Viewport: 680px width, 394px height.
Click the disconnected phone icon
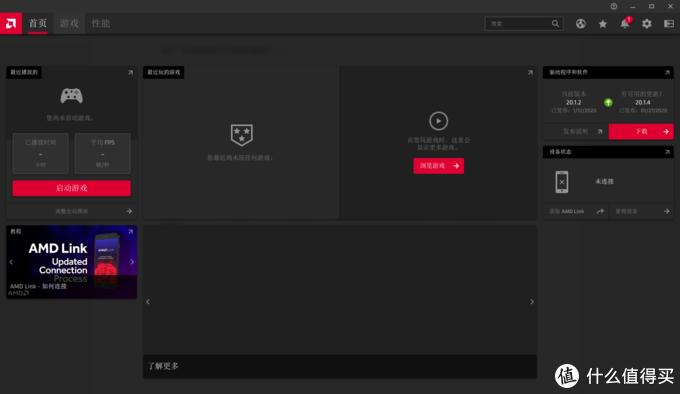tap(562, 182)
